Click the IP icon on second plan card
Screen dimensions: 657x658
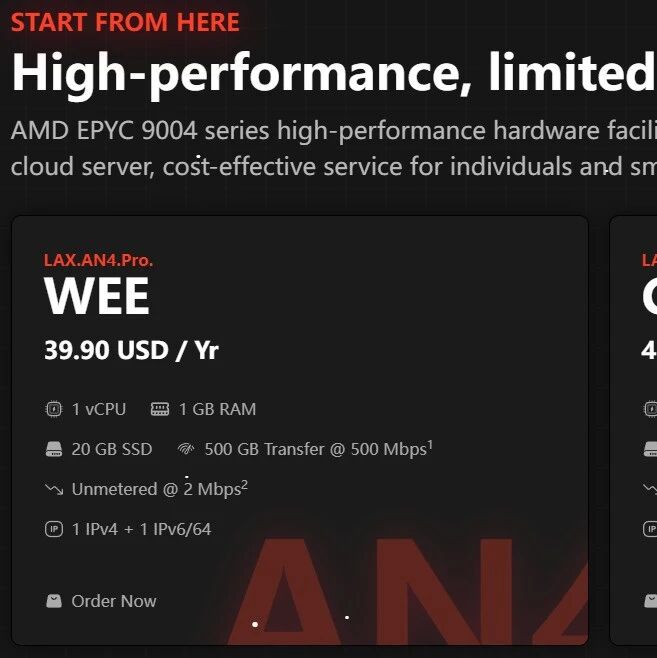[650, 529]
